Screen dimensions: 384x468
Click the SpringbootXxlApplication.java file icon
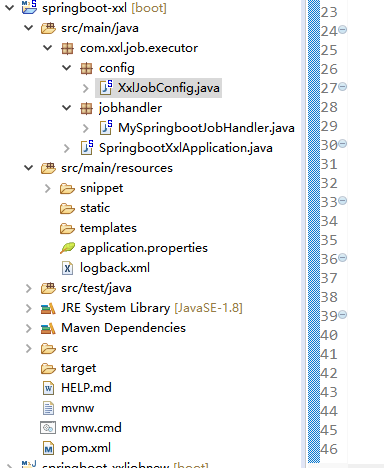[87, 148]
